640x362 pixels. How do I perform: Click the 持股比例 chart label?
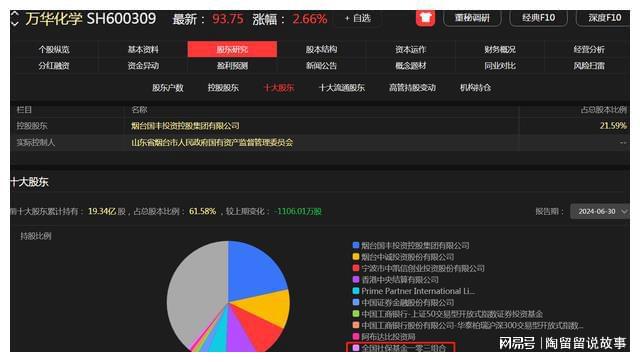pyautogui.click(x=36, y=236)
